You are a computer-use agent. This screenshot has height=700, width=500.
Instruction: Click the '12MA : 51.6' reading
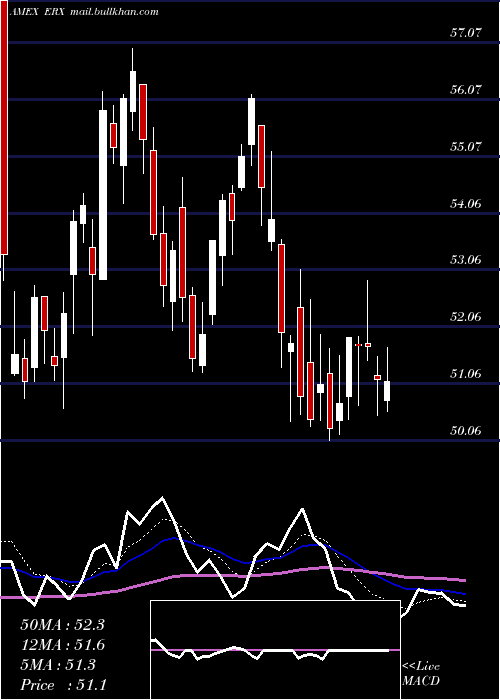(62, 645)
